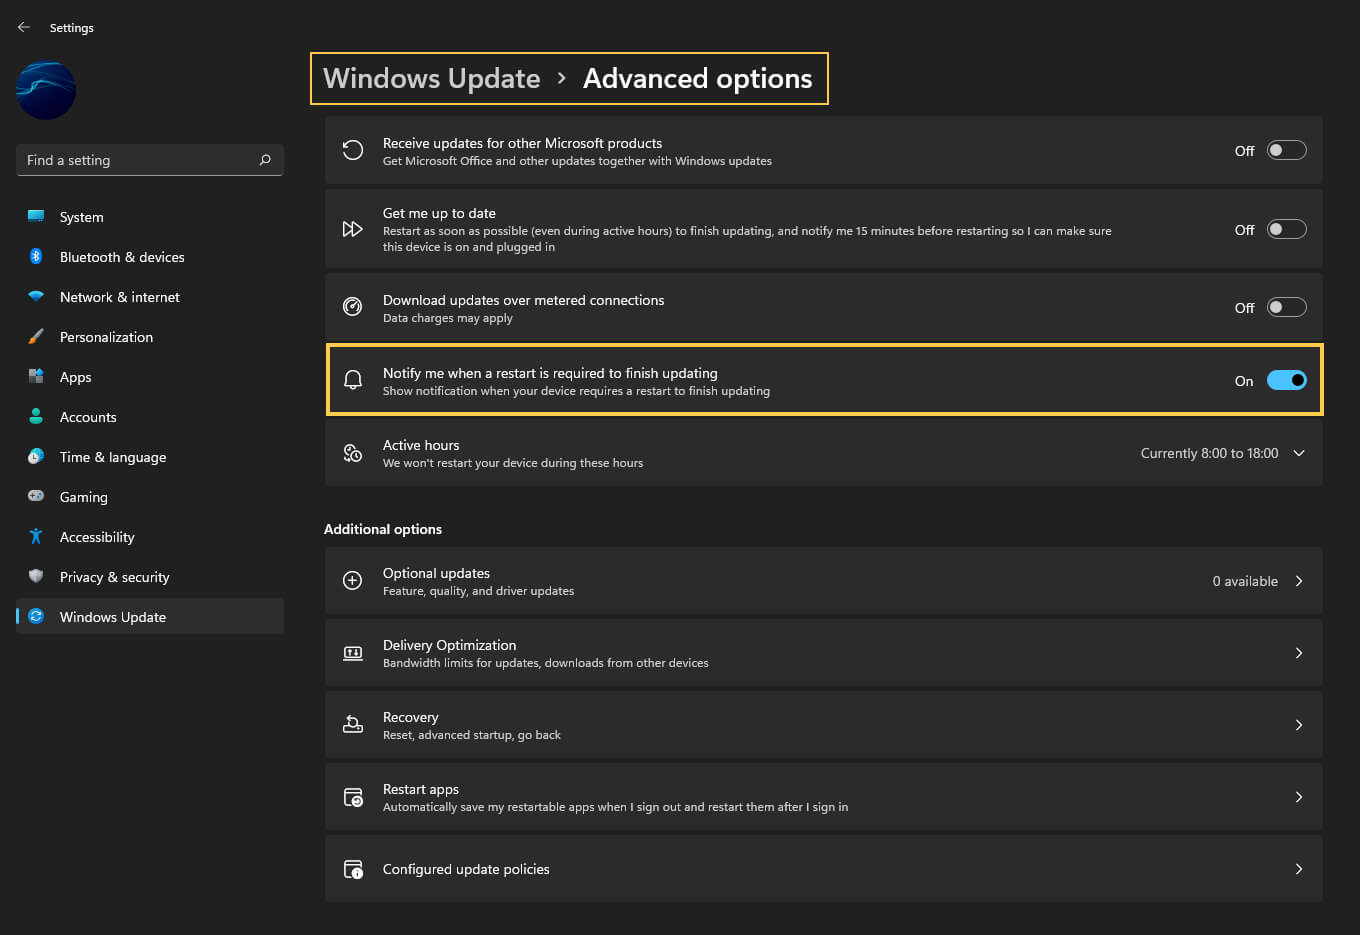Click the Additional options heading
The height and width of the screenshot is (935, 1360).
pos(383,529)
